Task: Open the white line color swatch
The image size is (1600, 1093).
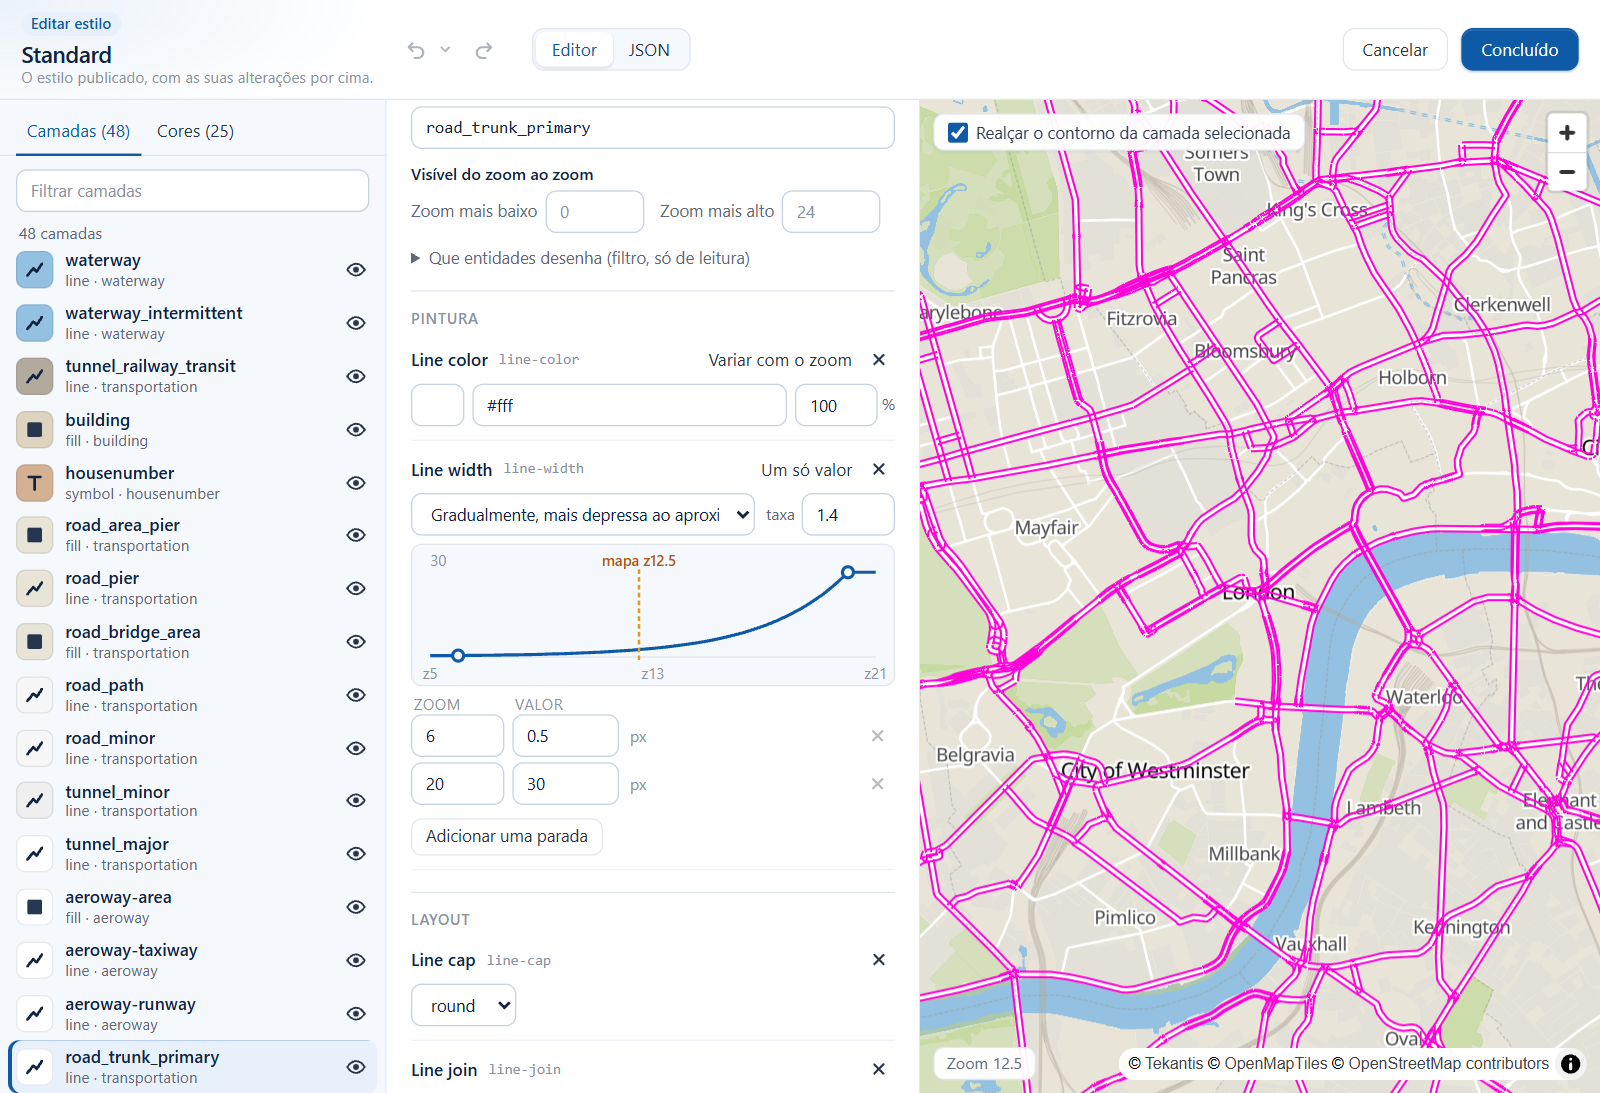Action: click(x=438, y=406)
